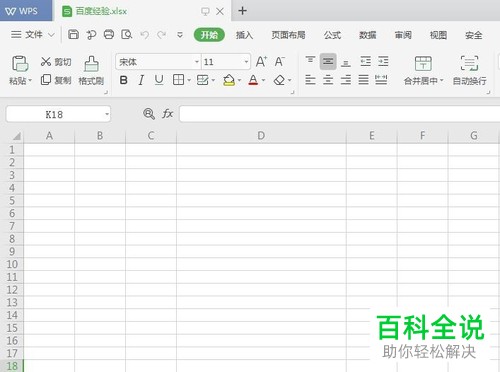Open the font size dropdown showing 11
The height and width of the screenshot is (372, 500).
(246, 62)
